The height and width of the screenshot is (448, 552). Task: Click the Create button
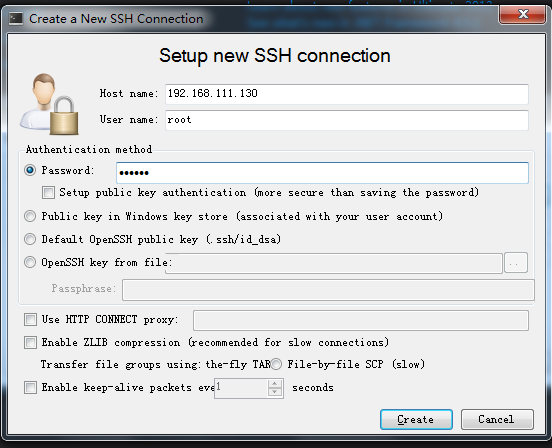pyautogui.click(x=416, y=419)
